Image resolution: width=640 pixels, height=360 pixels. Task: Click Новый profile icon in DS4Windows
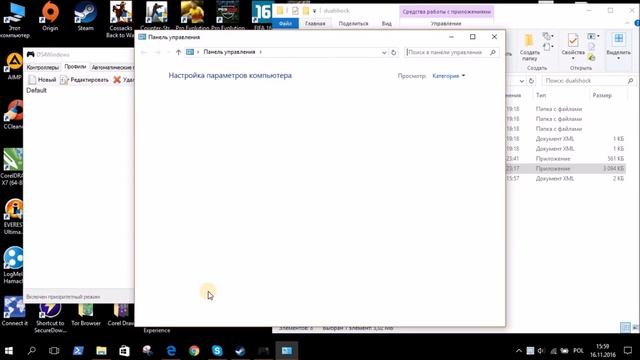[x=32, y=80]
